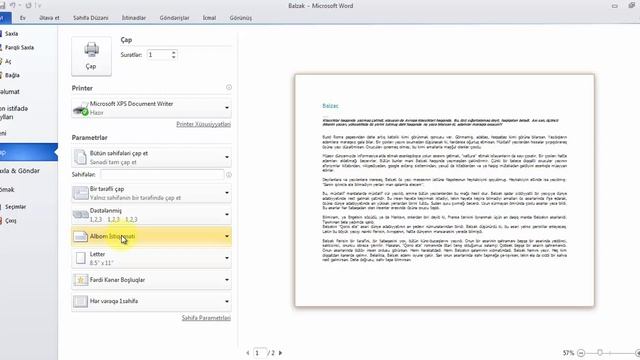Choose Bağla in the backstage sidebar
Screen dimensions: 640x360
pyautogui.click(x=12, y=75)
